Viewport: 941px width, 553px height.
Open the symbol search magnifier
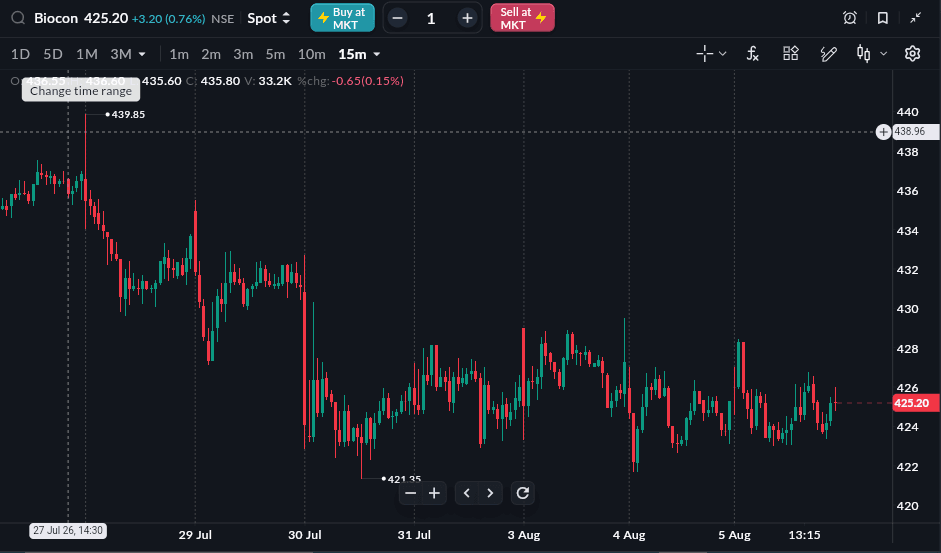[x=18, y=18]
